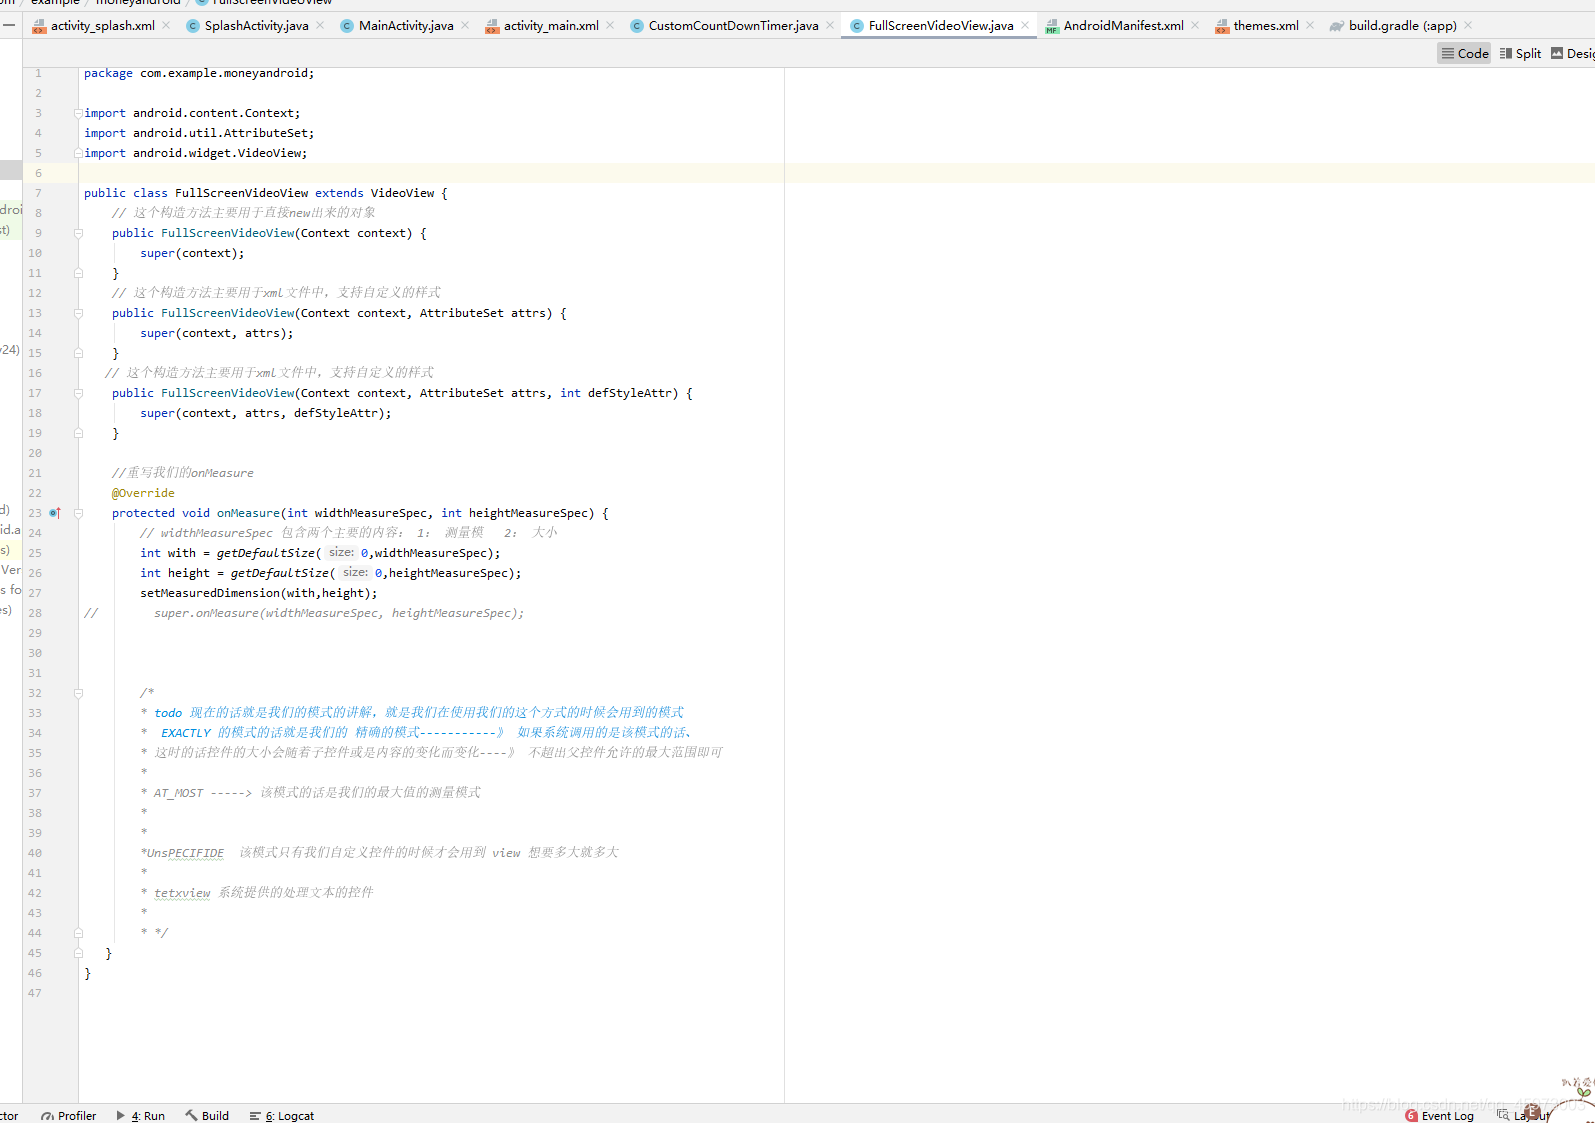Close the themes.xml tab

coord(1310,25)
